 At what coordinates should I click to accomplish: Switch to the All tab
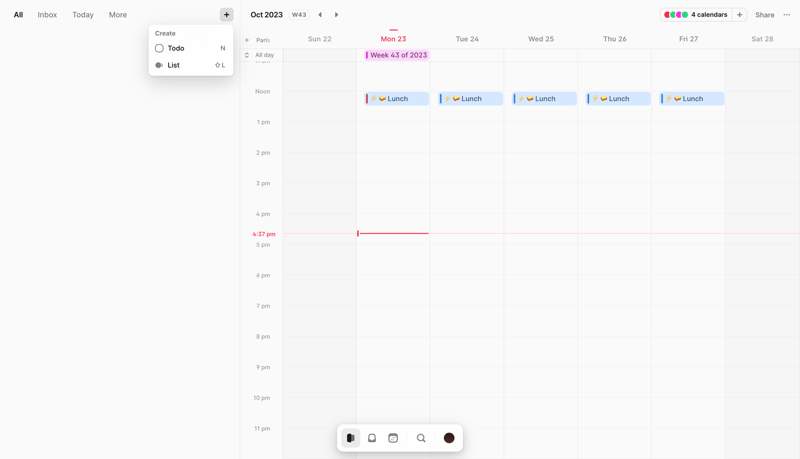tap(18, 15)
